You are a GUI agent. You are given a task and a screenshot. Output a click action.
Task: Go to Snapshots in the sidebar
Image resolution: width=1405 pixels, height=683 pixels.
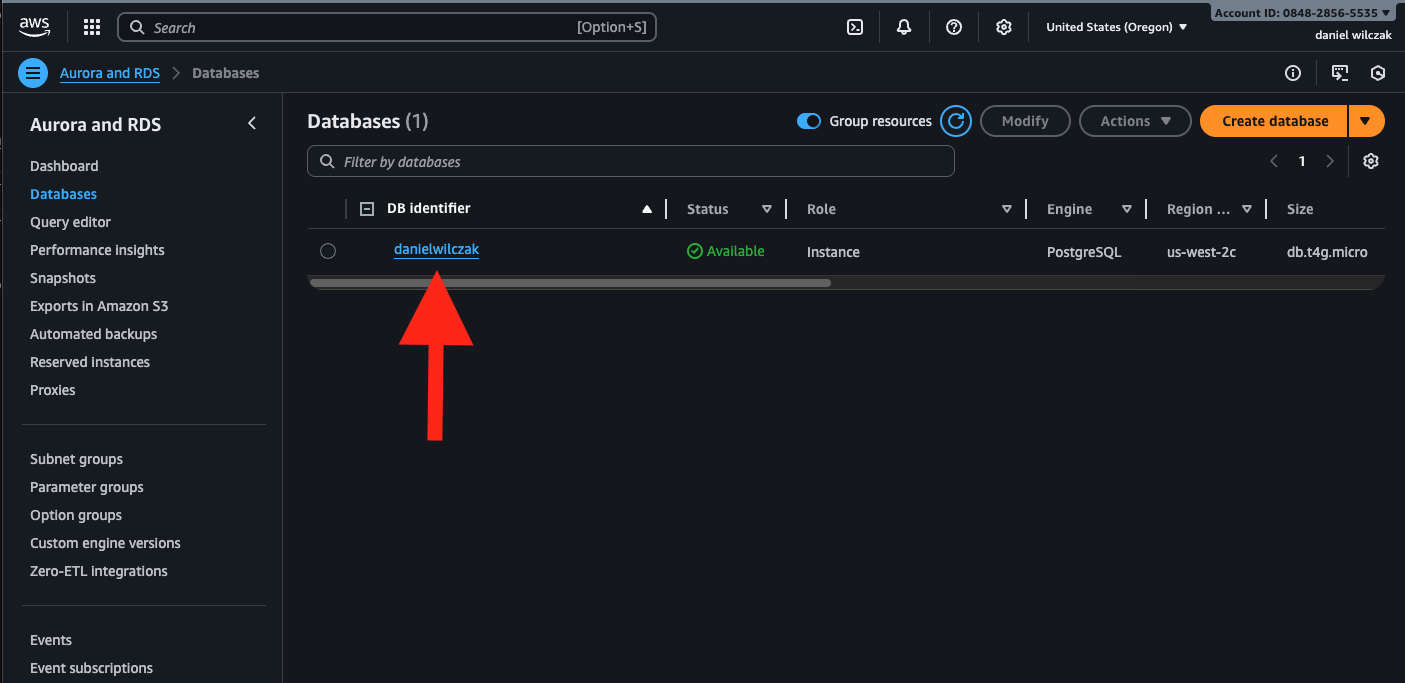(63, 278)
